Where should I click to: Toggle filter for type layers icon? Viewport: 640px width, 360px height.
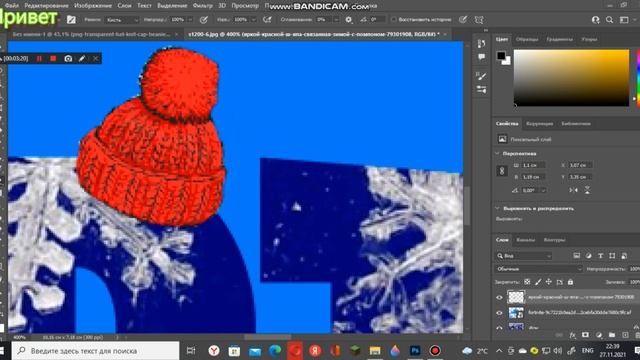point(600,256)
